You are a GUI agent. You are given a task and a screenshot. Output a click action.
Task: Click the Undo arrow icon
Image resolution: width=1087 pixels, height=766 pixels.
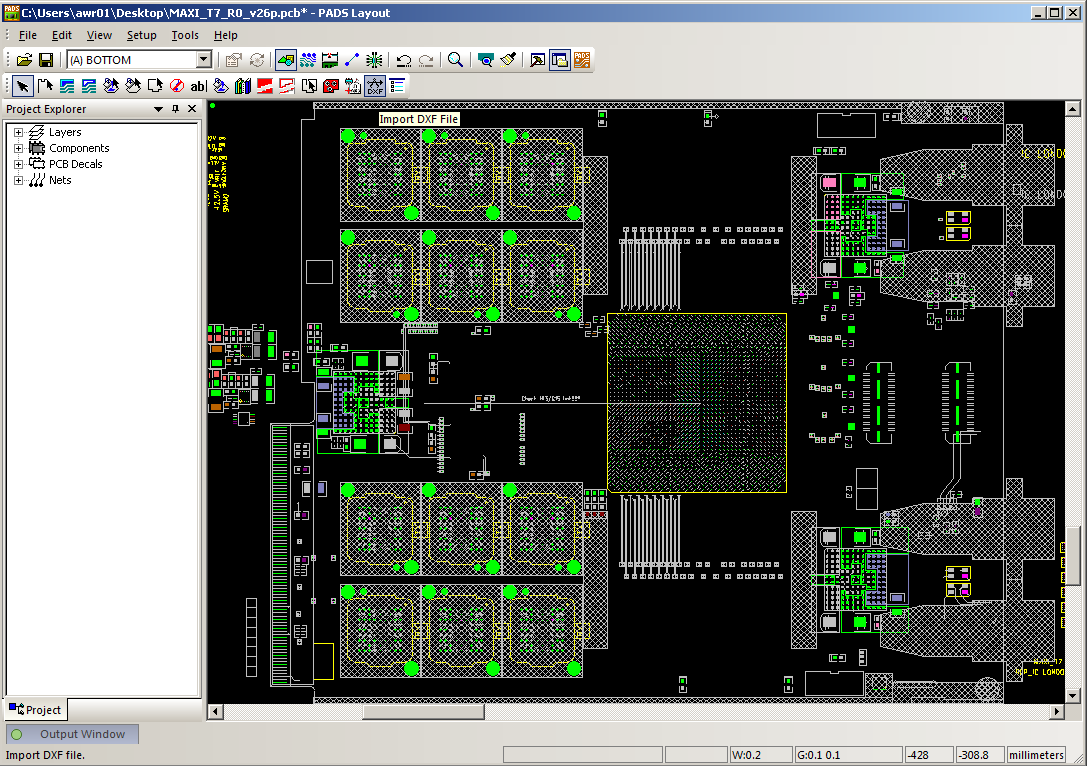404,60
